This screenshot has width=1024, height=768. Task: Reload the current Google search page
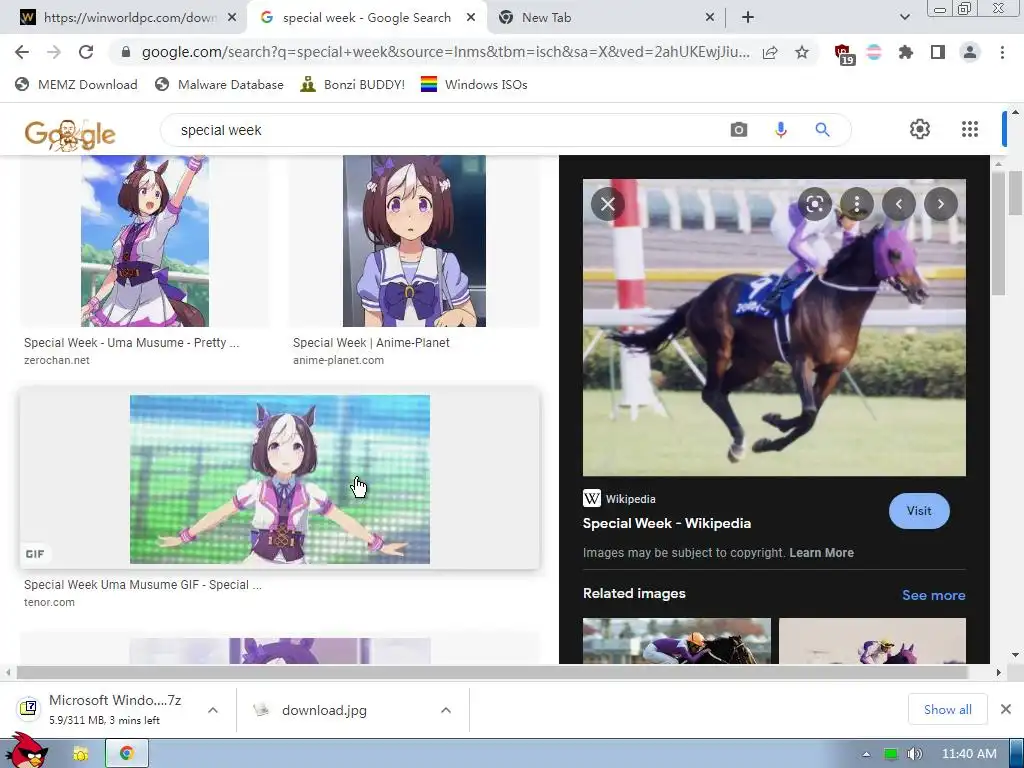(x=86, y=52)
